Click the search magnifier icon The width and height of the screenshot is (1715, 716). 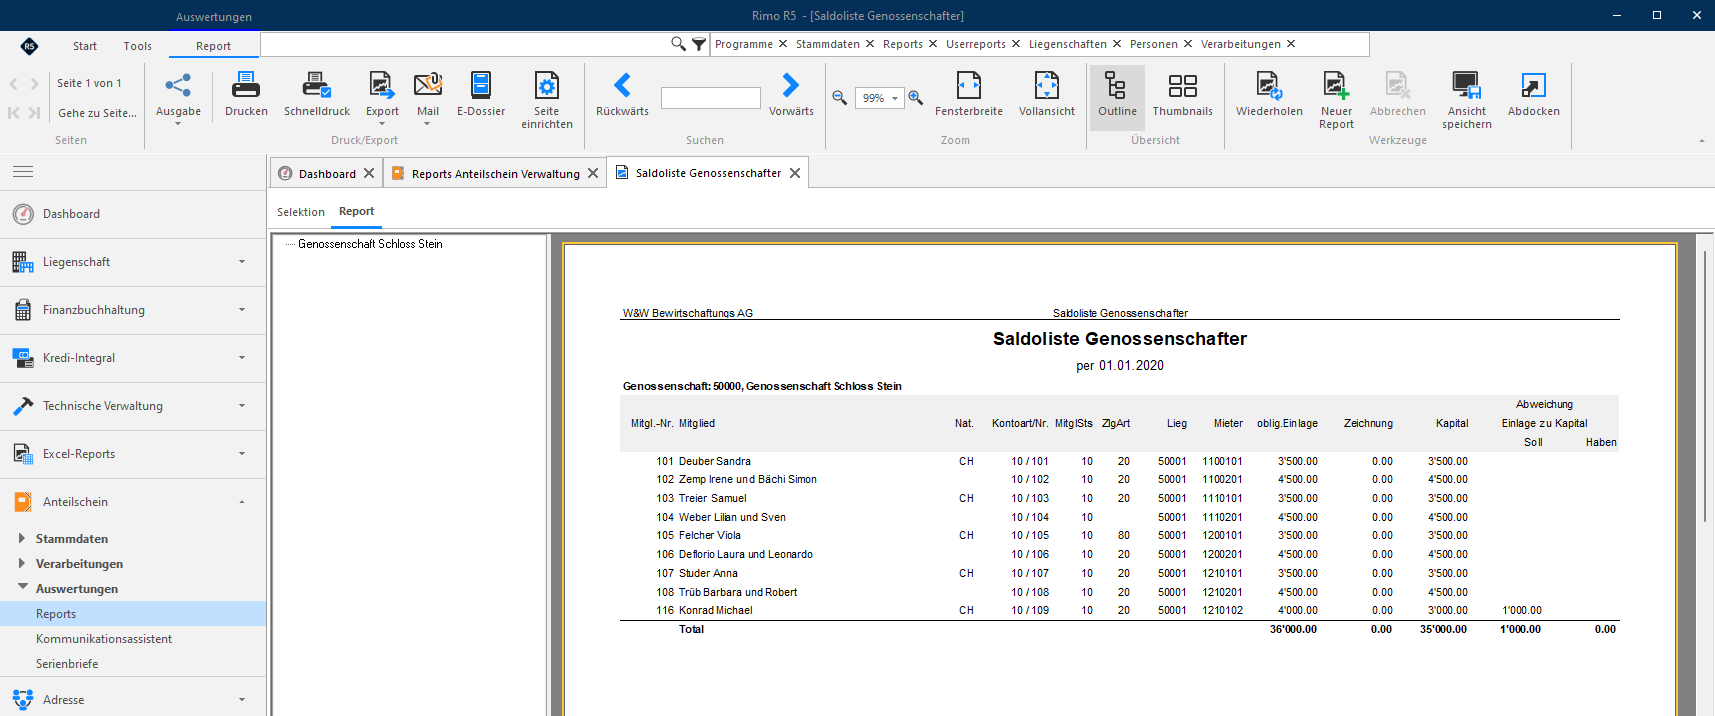tap(678, 44)
